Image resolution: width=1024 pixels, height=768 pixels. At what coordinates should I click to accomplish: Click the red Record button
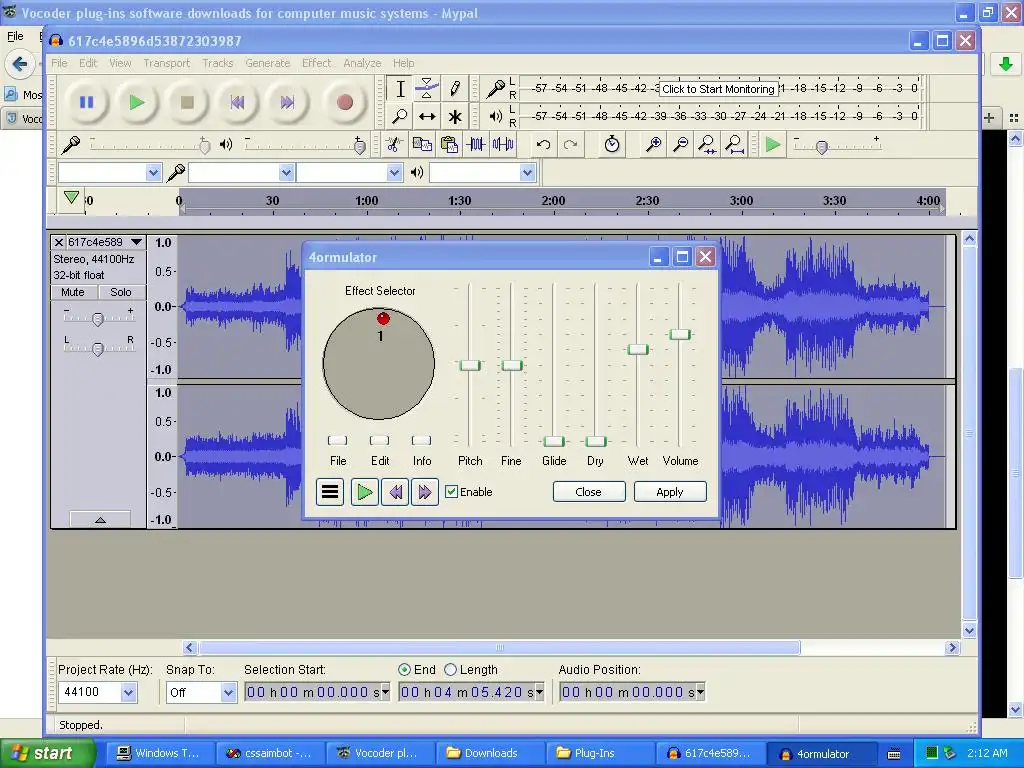point(345,102)
